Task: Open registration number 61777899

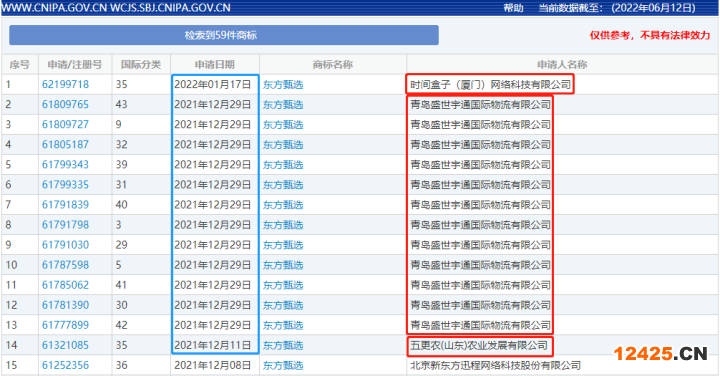Action: (65, 325)
